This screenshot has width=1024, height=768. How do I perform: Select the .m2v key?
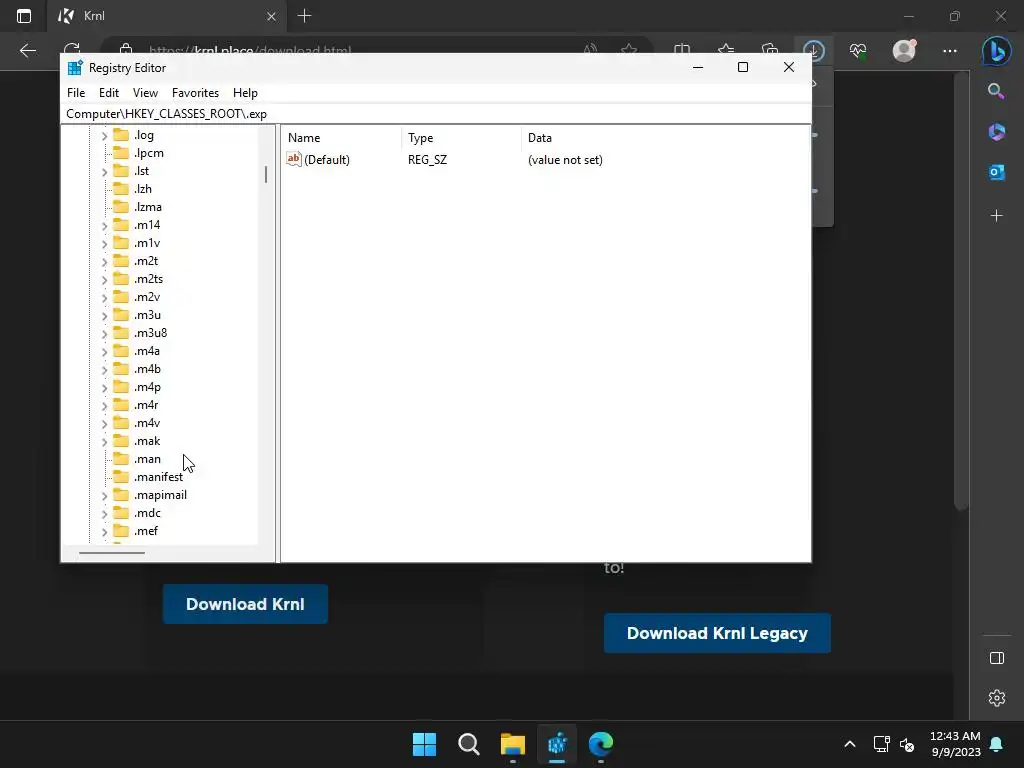click(x=146, y=297)
